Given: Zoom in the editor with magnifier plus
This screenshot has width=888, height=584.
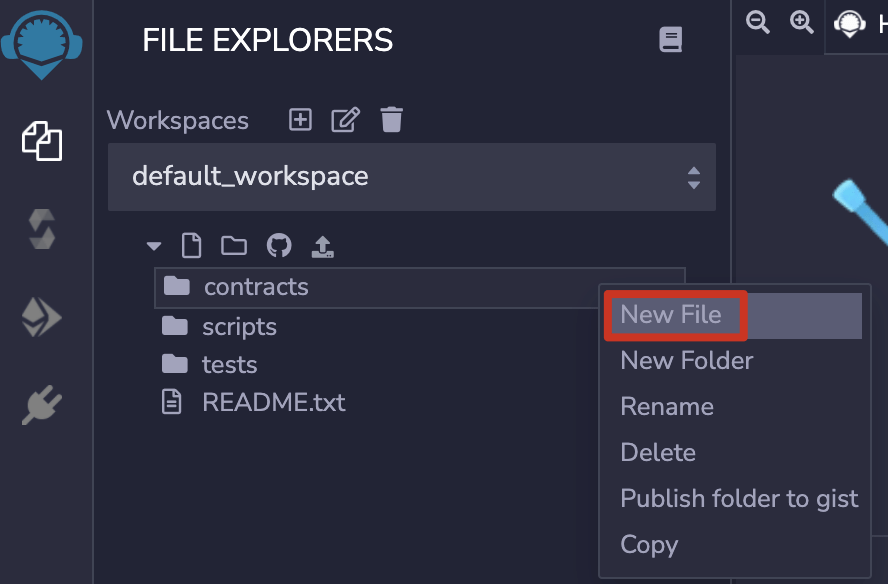Looking at the screenshot, I should (802, 23).
